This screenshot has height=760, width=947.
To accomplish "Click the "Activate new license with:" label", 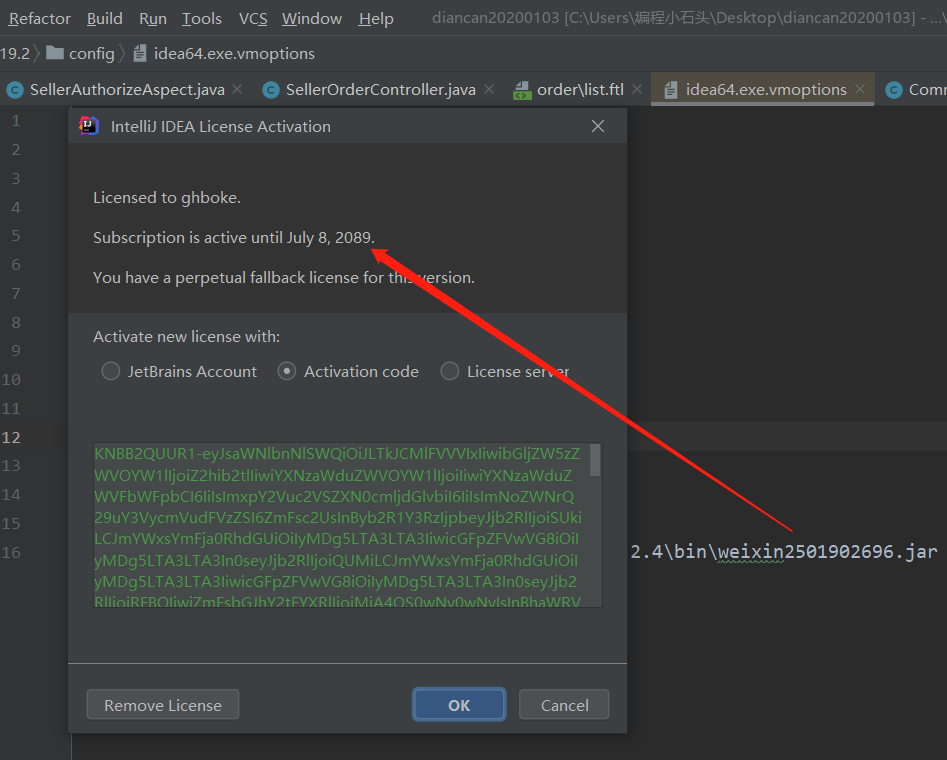I will [x=187, y=337].
